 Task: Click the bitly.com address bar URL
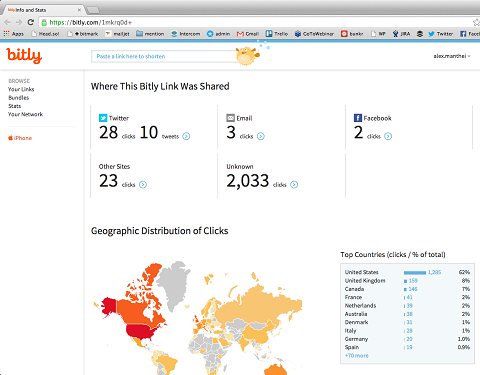91,22
